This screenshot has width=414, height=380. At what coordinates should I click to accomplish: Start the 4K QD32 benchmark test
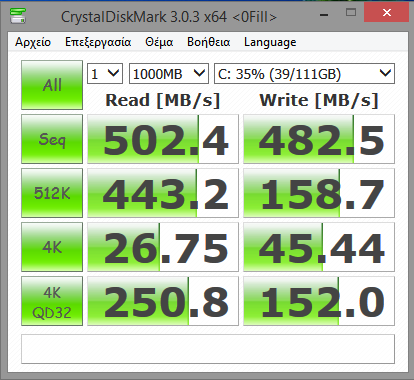pyautogui.click(x=52, y=301)
